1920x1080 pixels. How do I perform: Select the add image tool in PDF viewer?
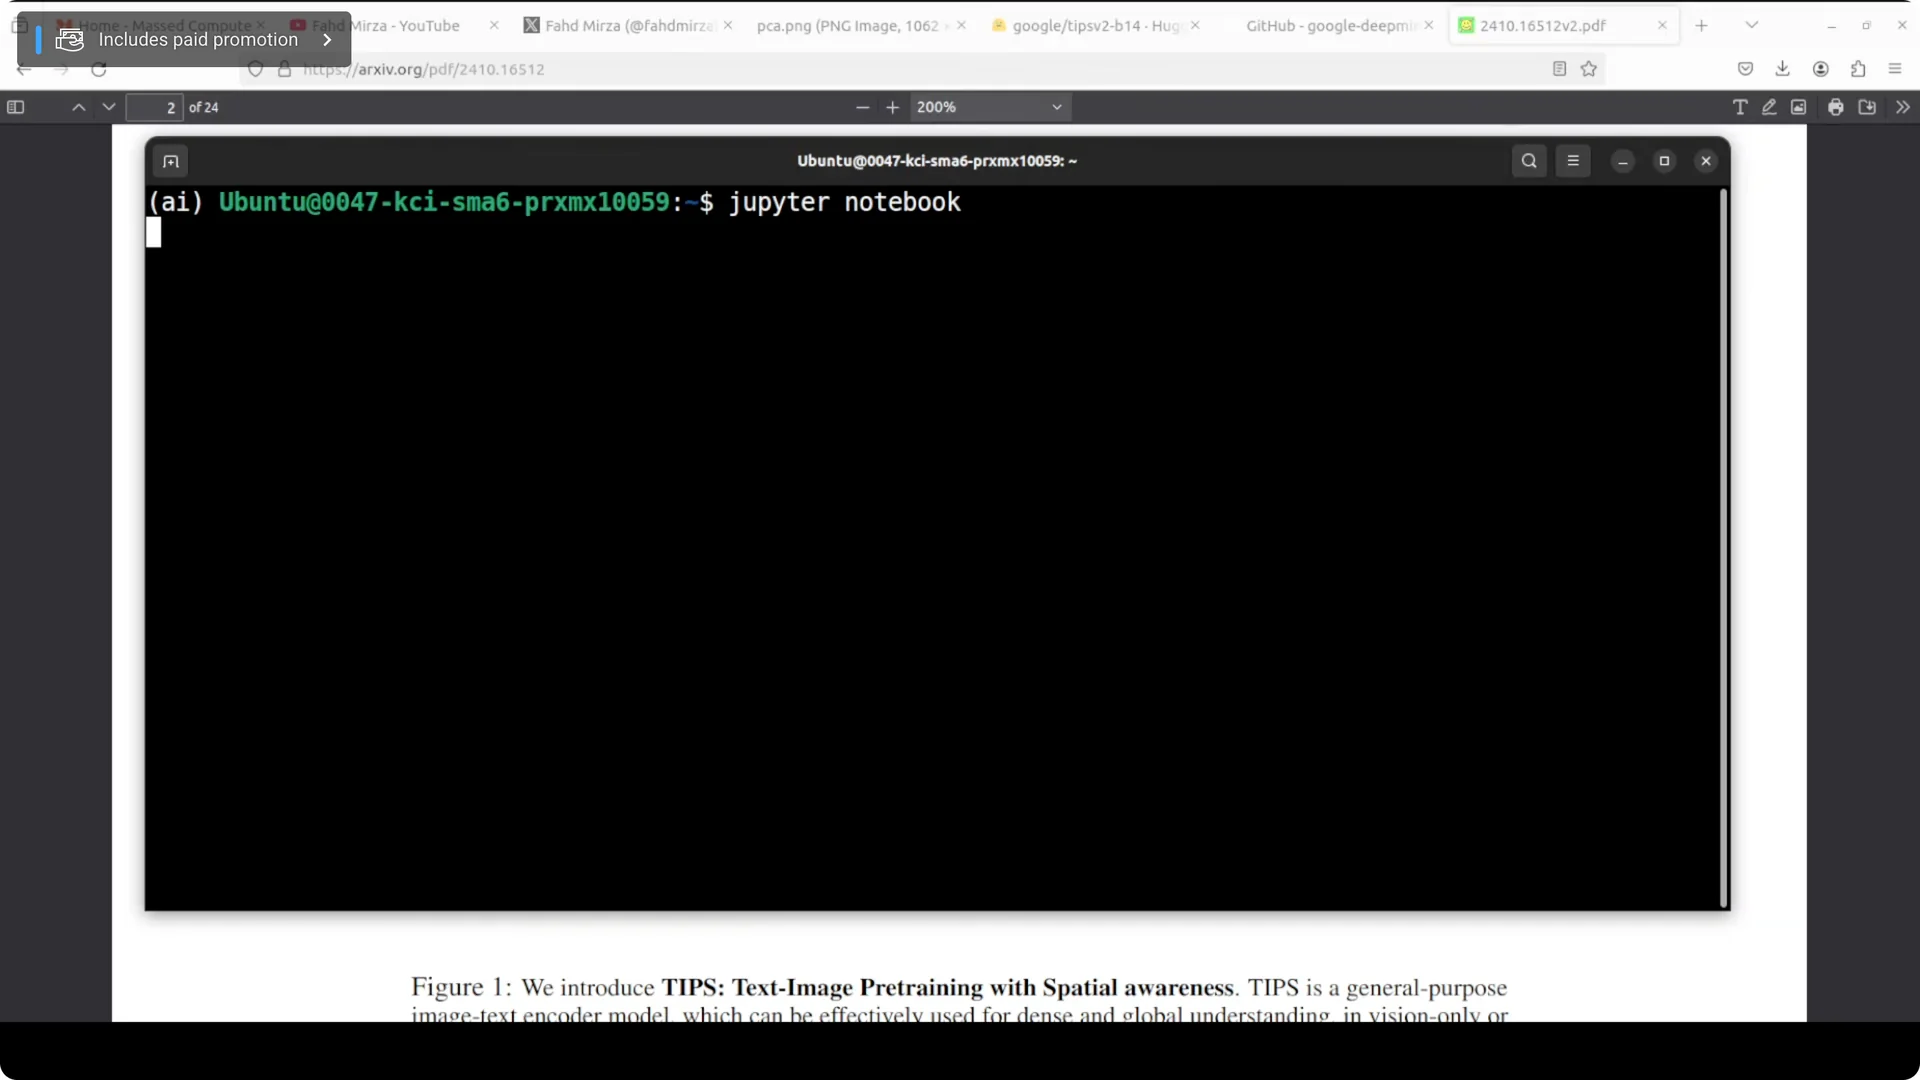point(1799,107)
